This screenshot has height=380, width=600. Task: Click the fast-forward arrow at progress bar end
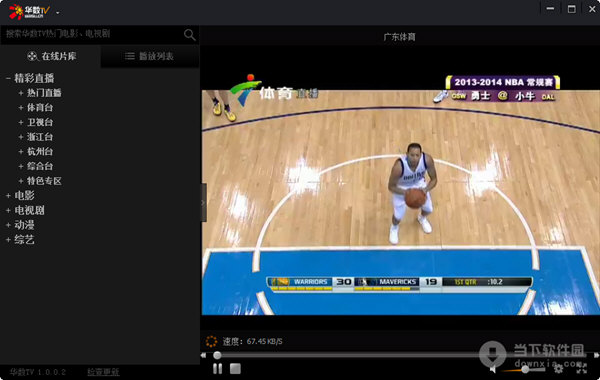pyautogui.click(x=596, y=356)
